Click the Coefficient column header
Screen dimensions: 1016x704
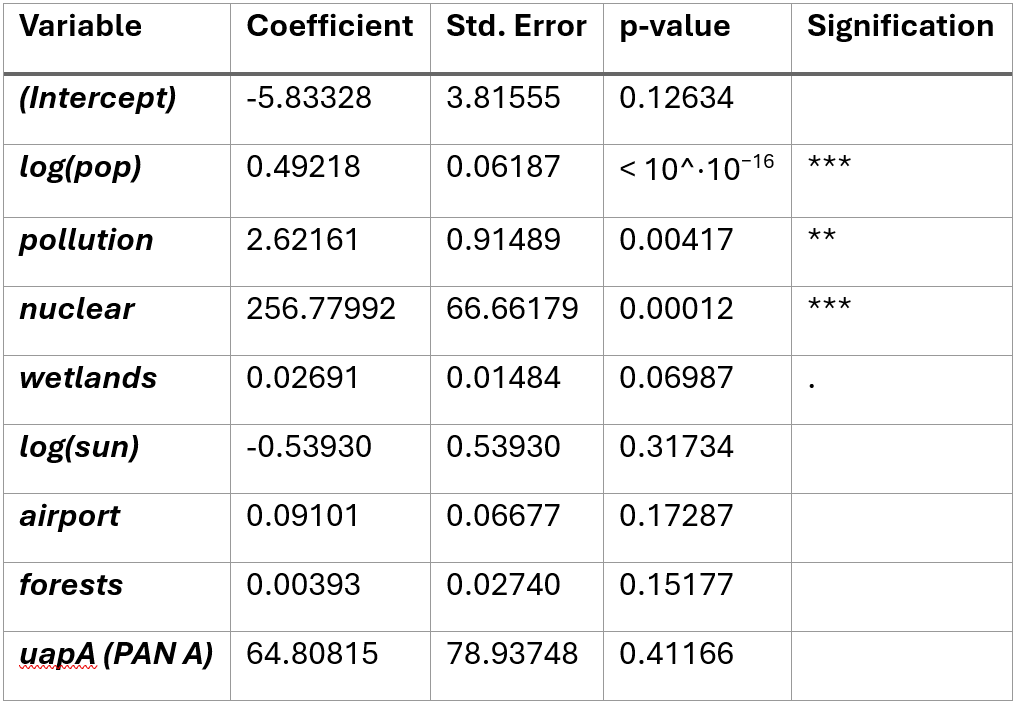click(330, 27)
